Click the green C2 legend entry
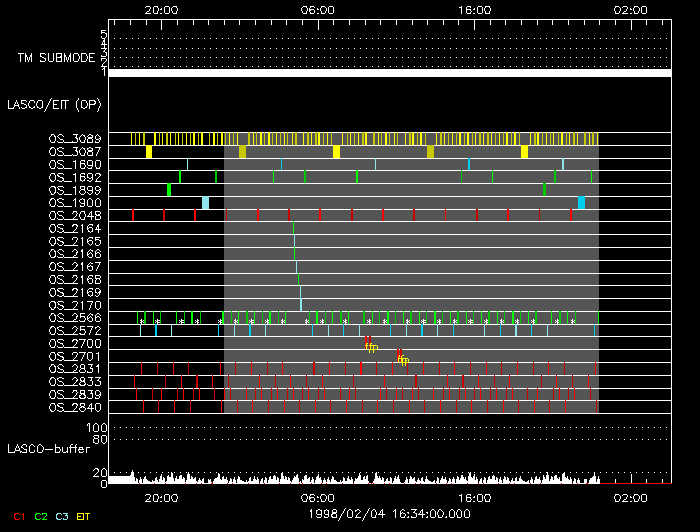Viewport: 700px width, 532px height. (40, 516)
